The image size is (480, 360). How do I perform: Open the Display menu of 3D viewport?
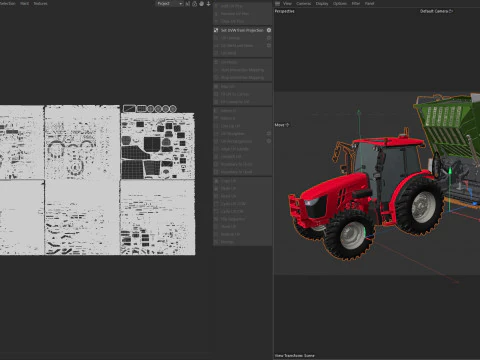tap(322, 4)
